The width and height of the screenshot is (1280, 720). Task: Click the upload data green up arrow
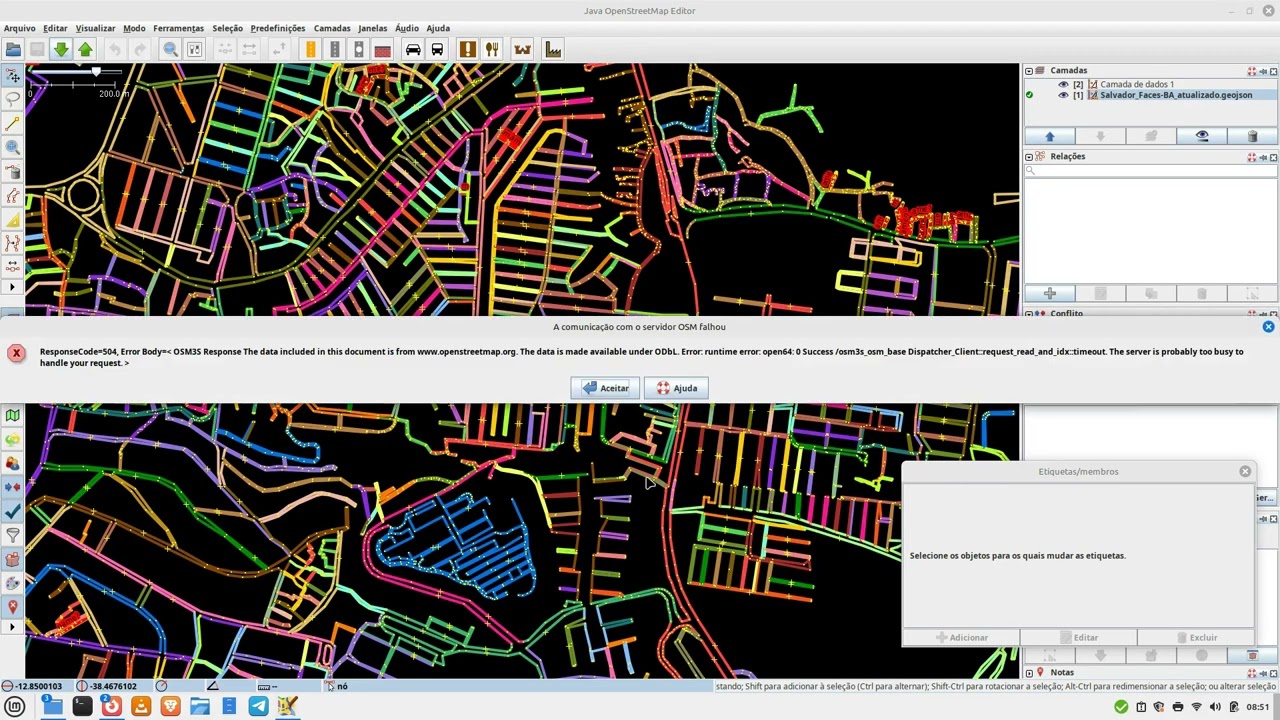click(x=85, y=50)
